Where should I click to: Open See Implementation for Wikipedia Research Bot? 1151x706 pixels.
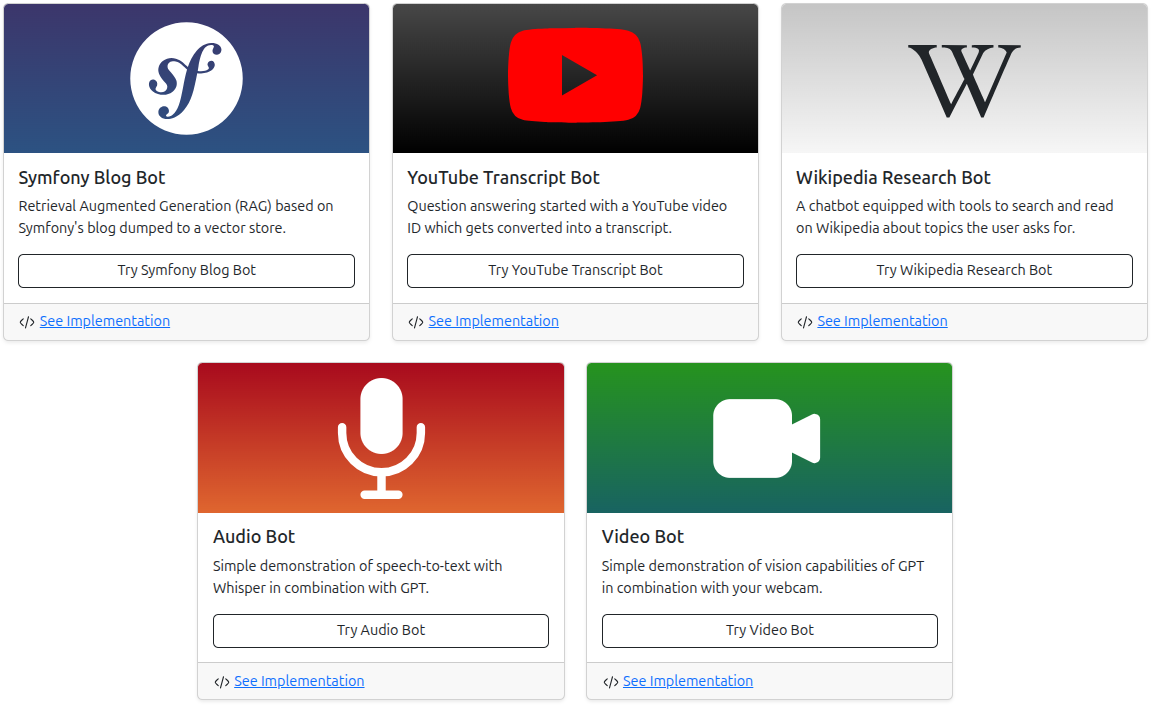pos(882,321)
